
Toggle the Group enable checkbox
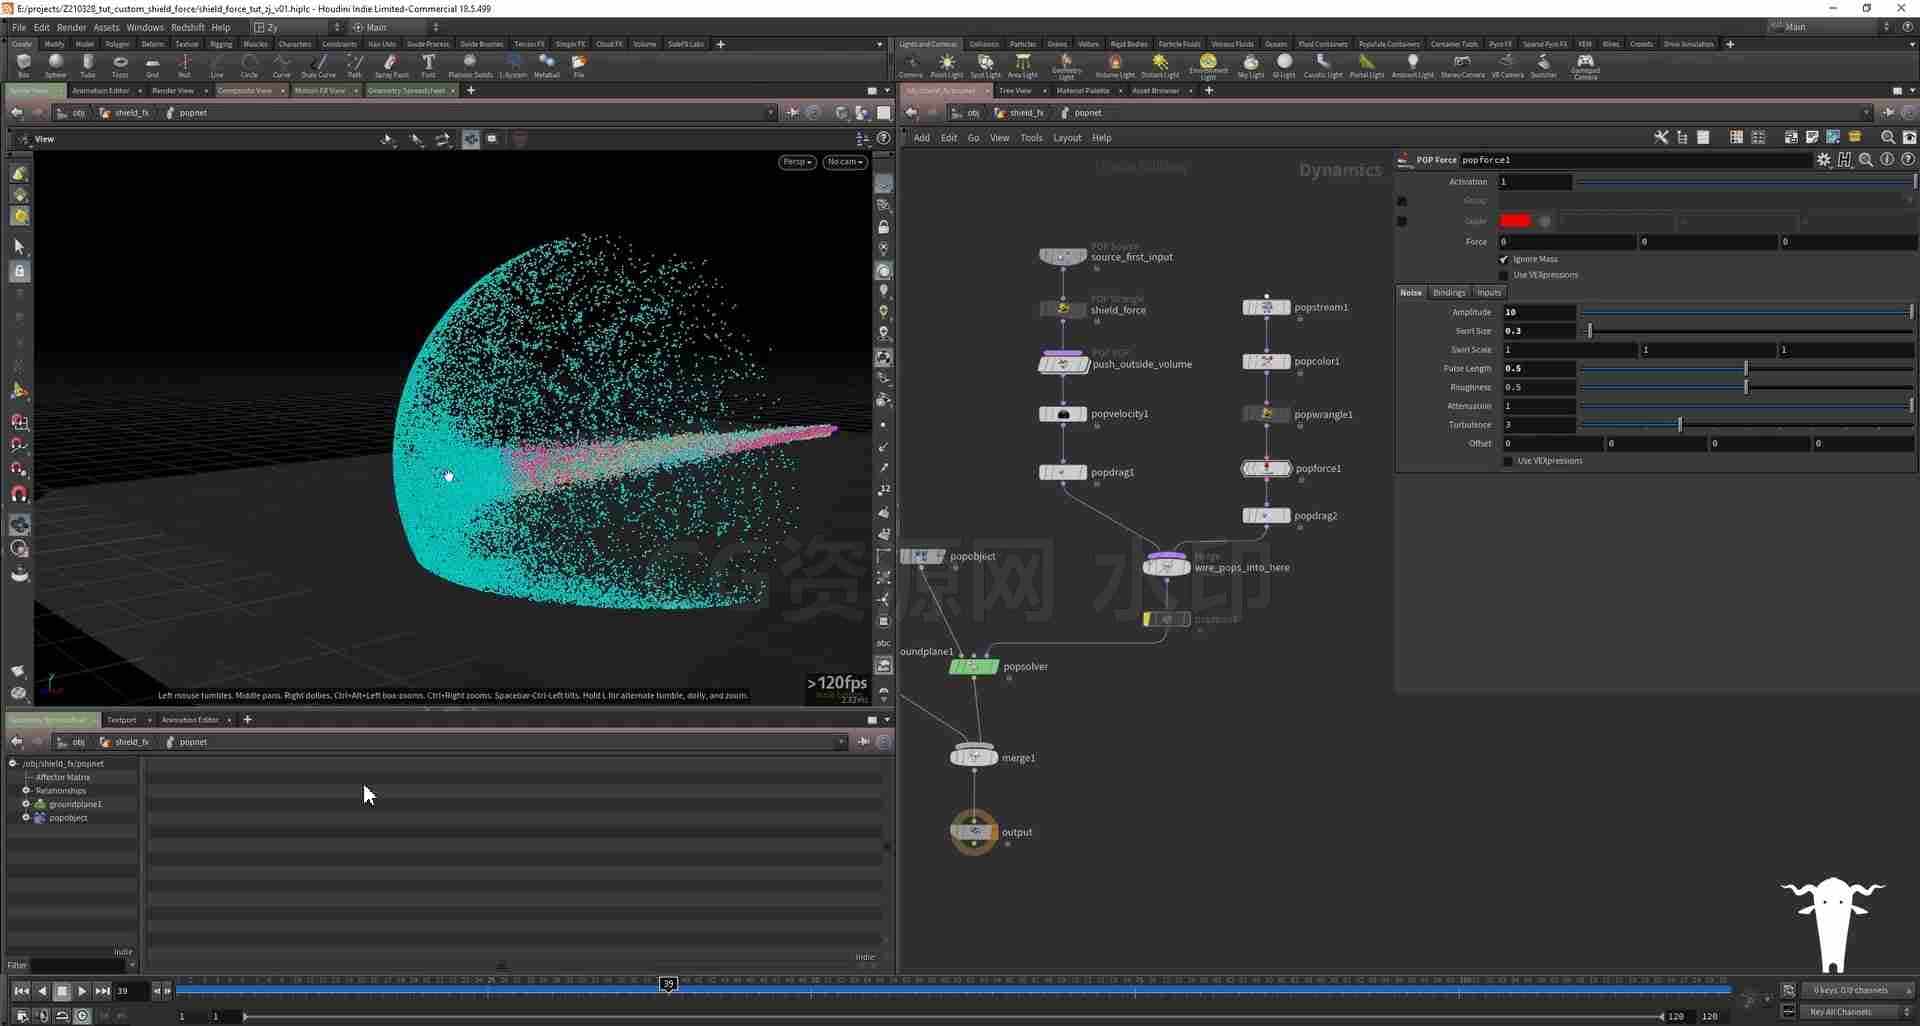(1402, 201)
